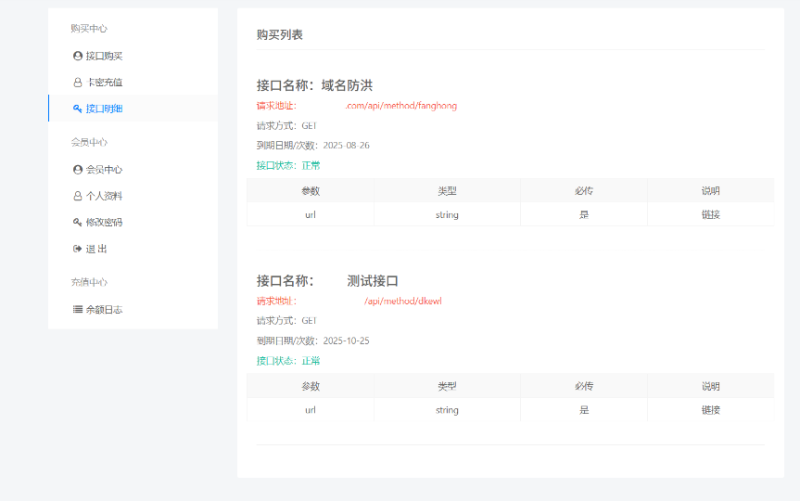This screenshot has height=501, width=800.
Task: Click the 说明 header in the 测试接口 table
Action: [x=711, y=386]
